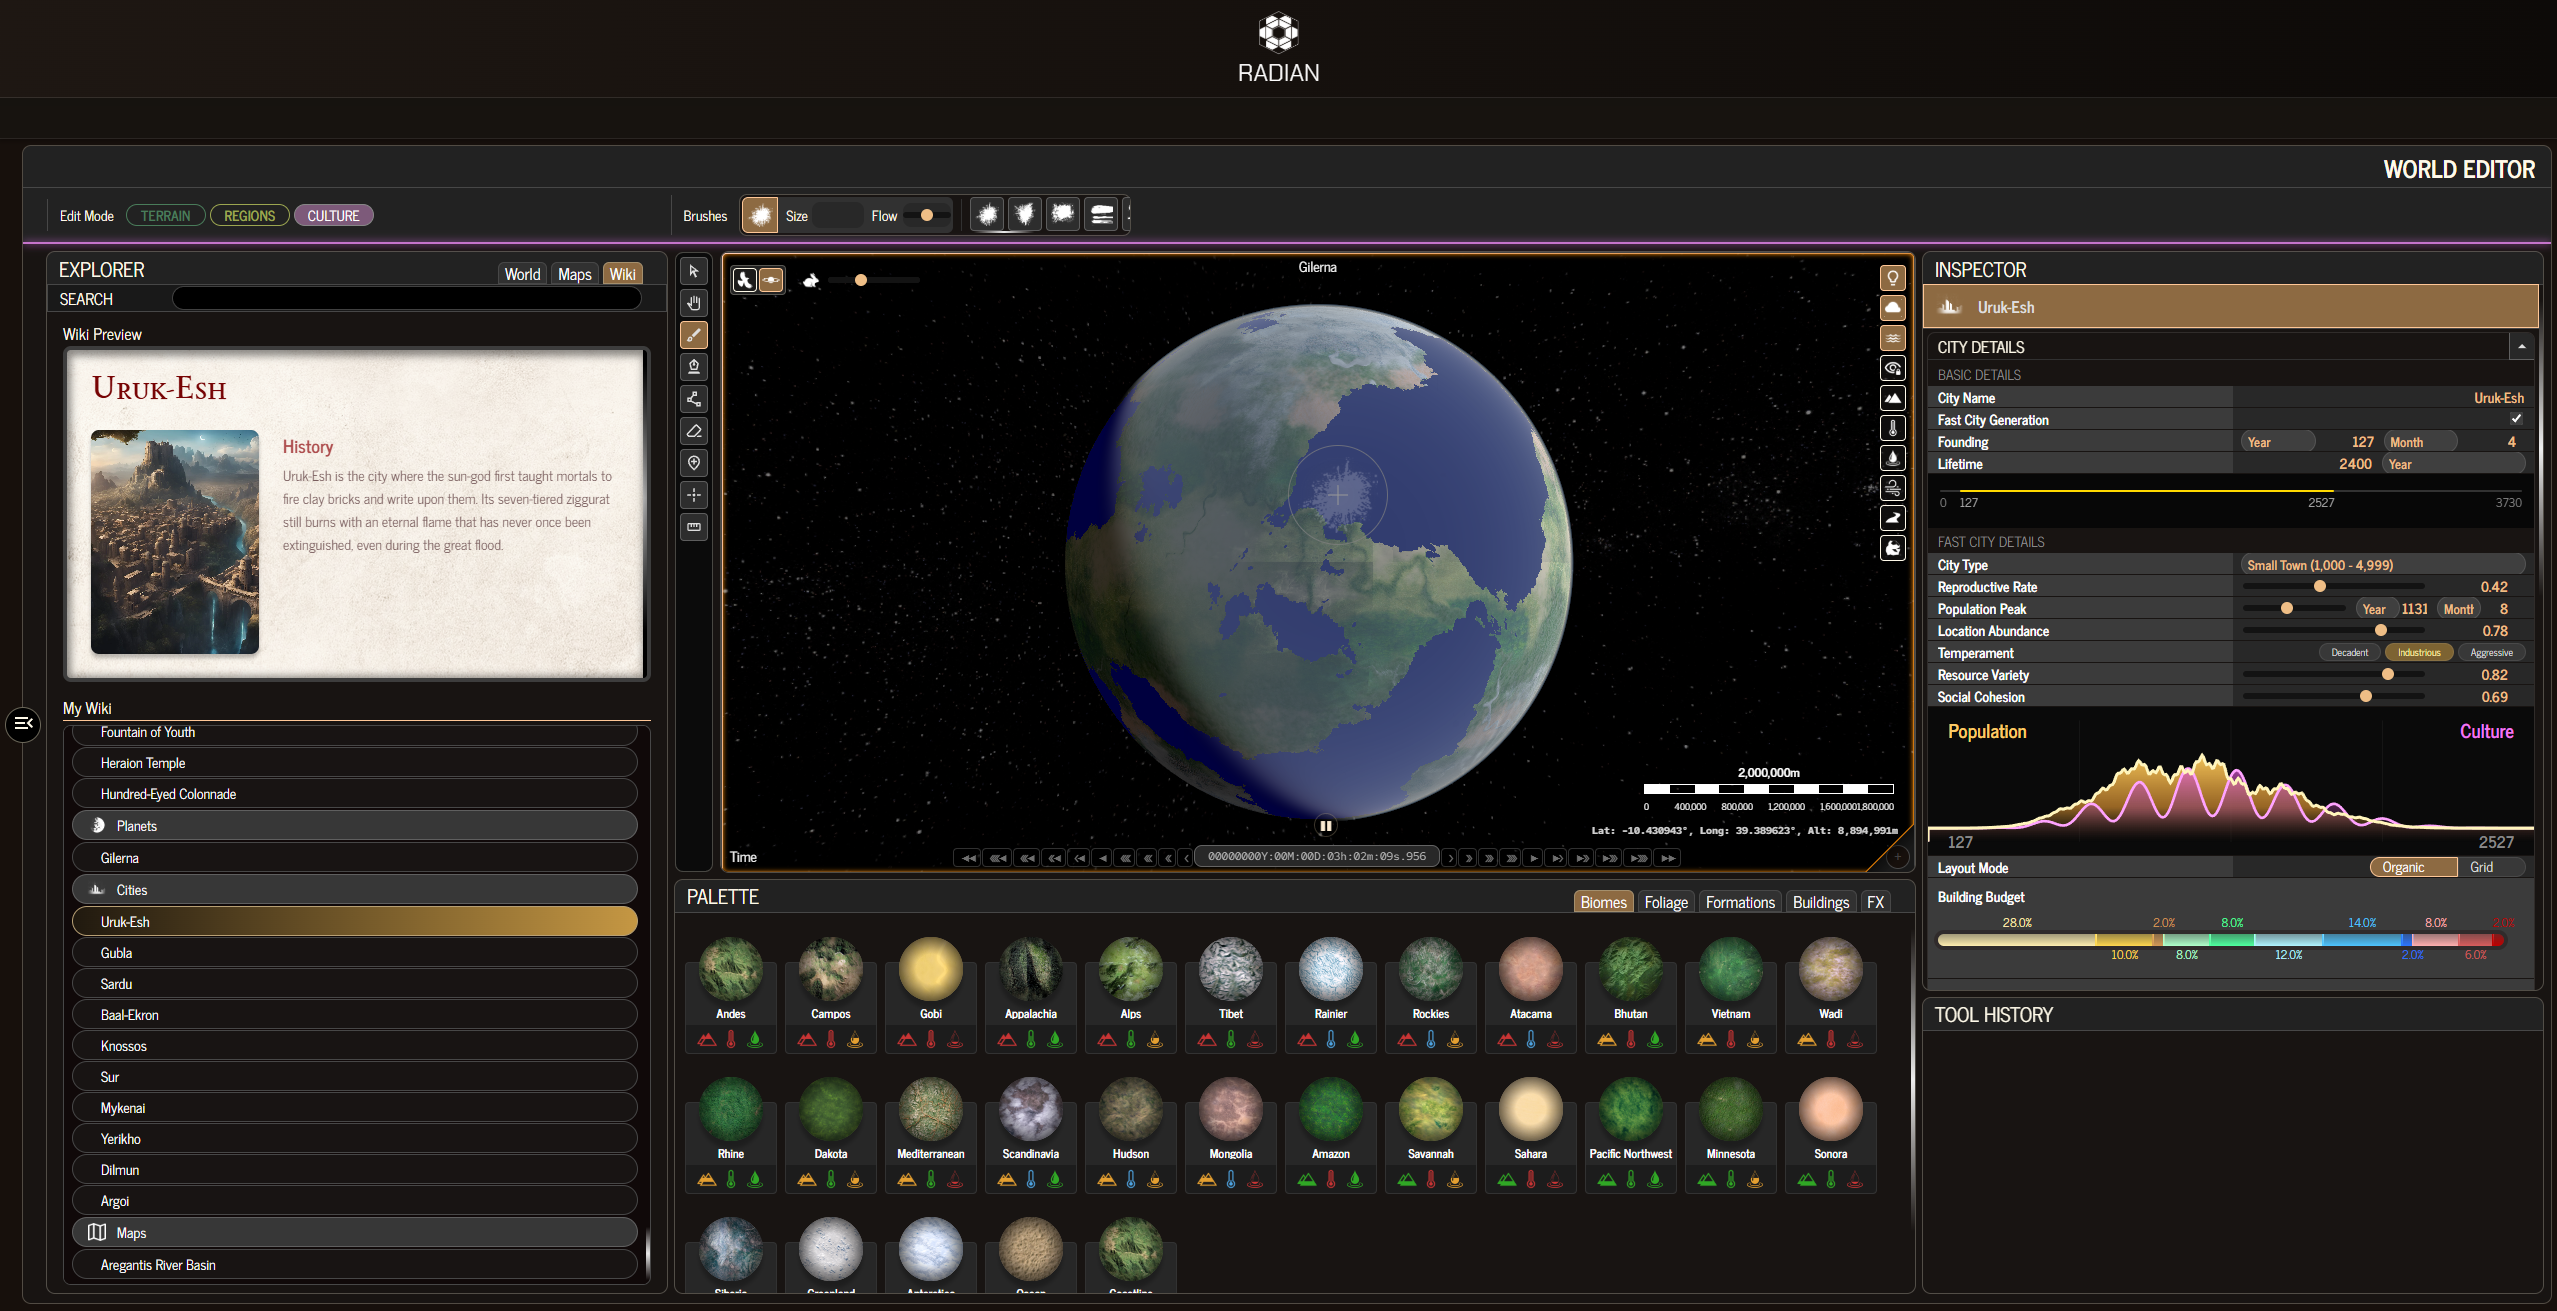Adjust the brush Flow slider
Viewport: 2557px width, 1311px height.
(927, 216)
